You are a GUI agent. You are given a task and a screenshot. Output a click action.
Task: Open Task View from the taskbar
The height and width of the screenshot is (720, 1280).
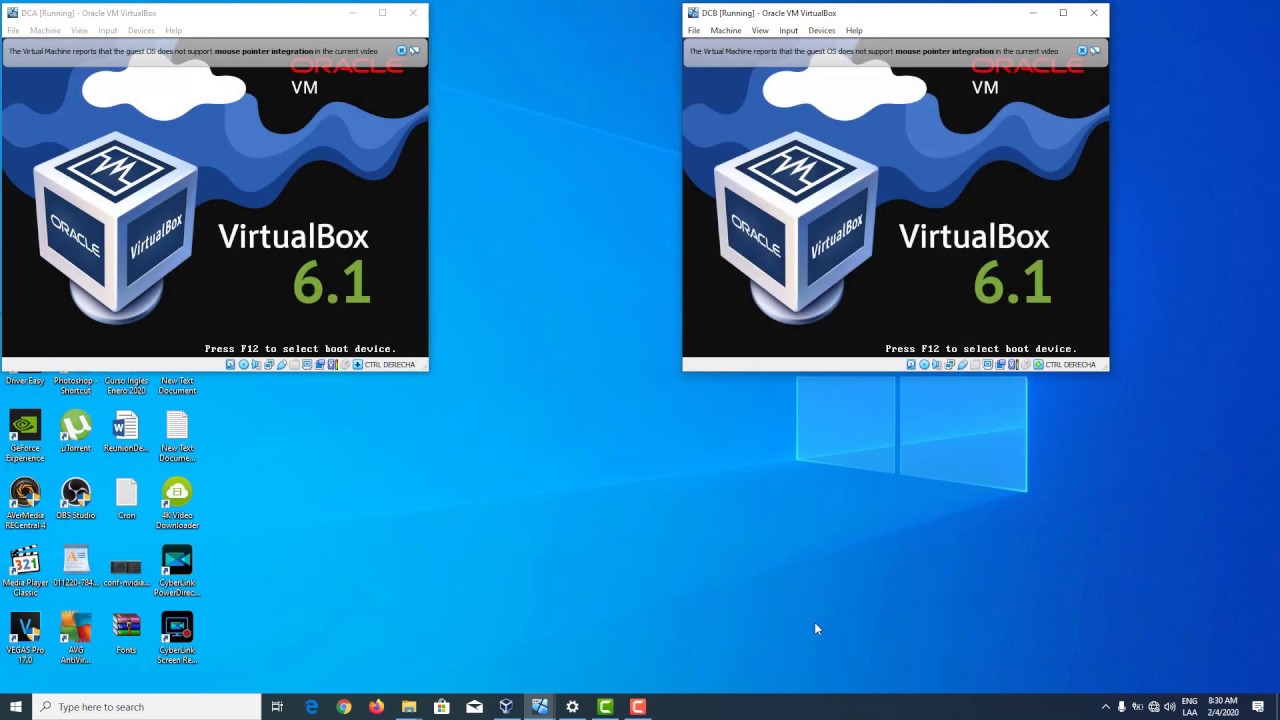coord(277,707)
